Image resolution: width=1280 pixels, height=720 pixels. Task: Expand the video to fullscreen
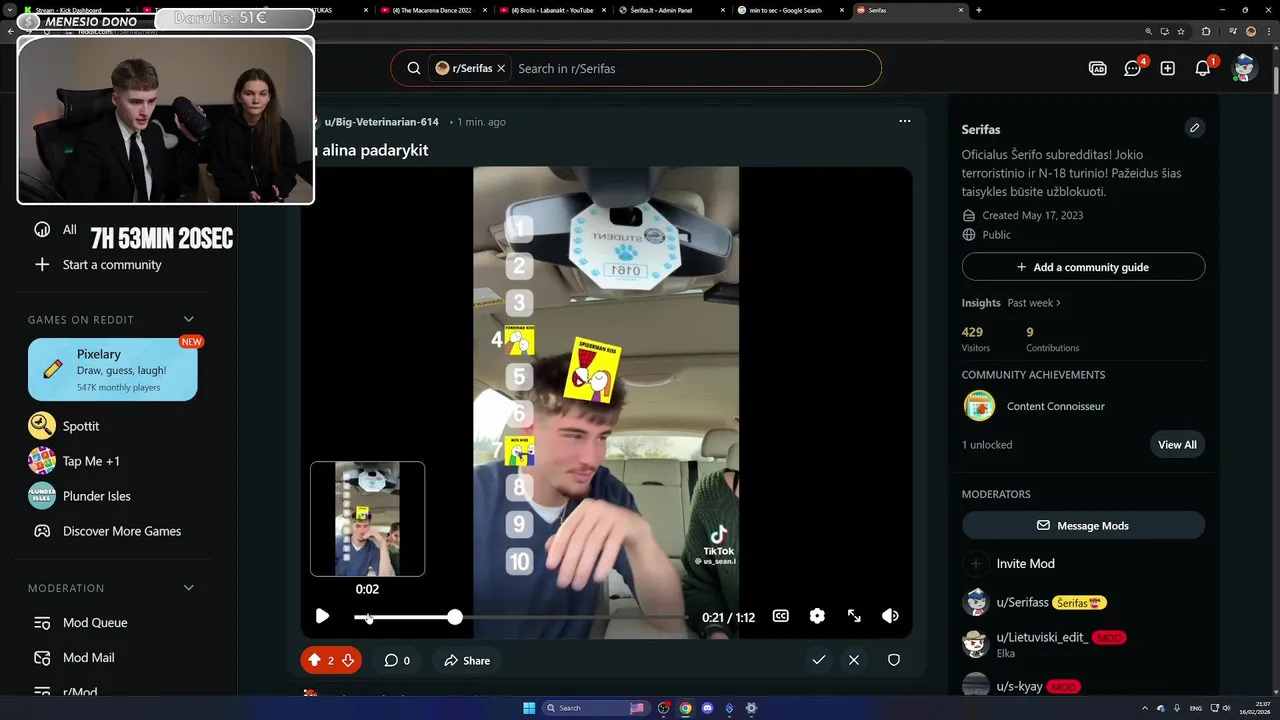coord(854,616)
